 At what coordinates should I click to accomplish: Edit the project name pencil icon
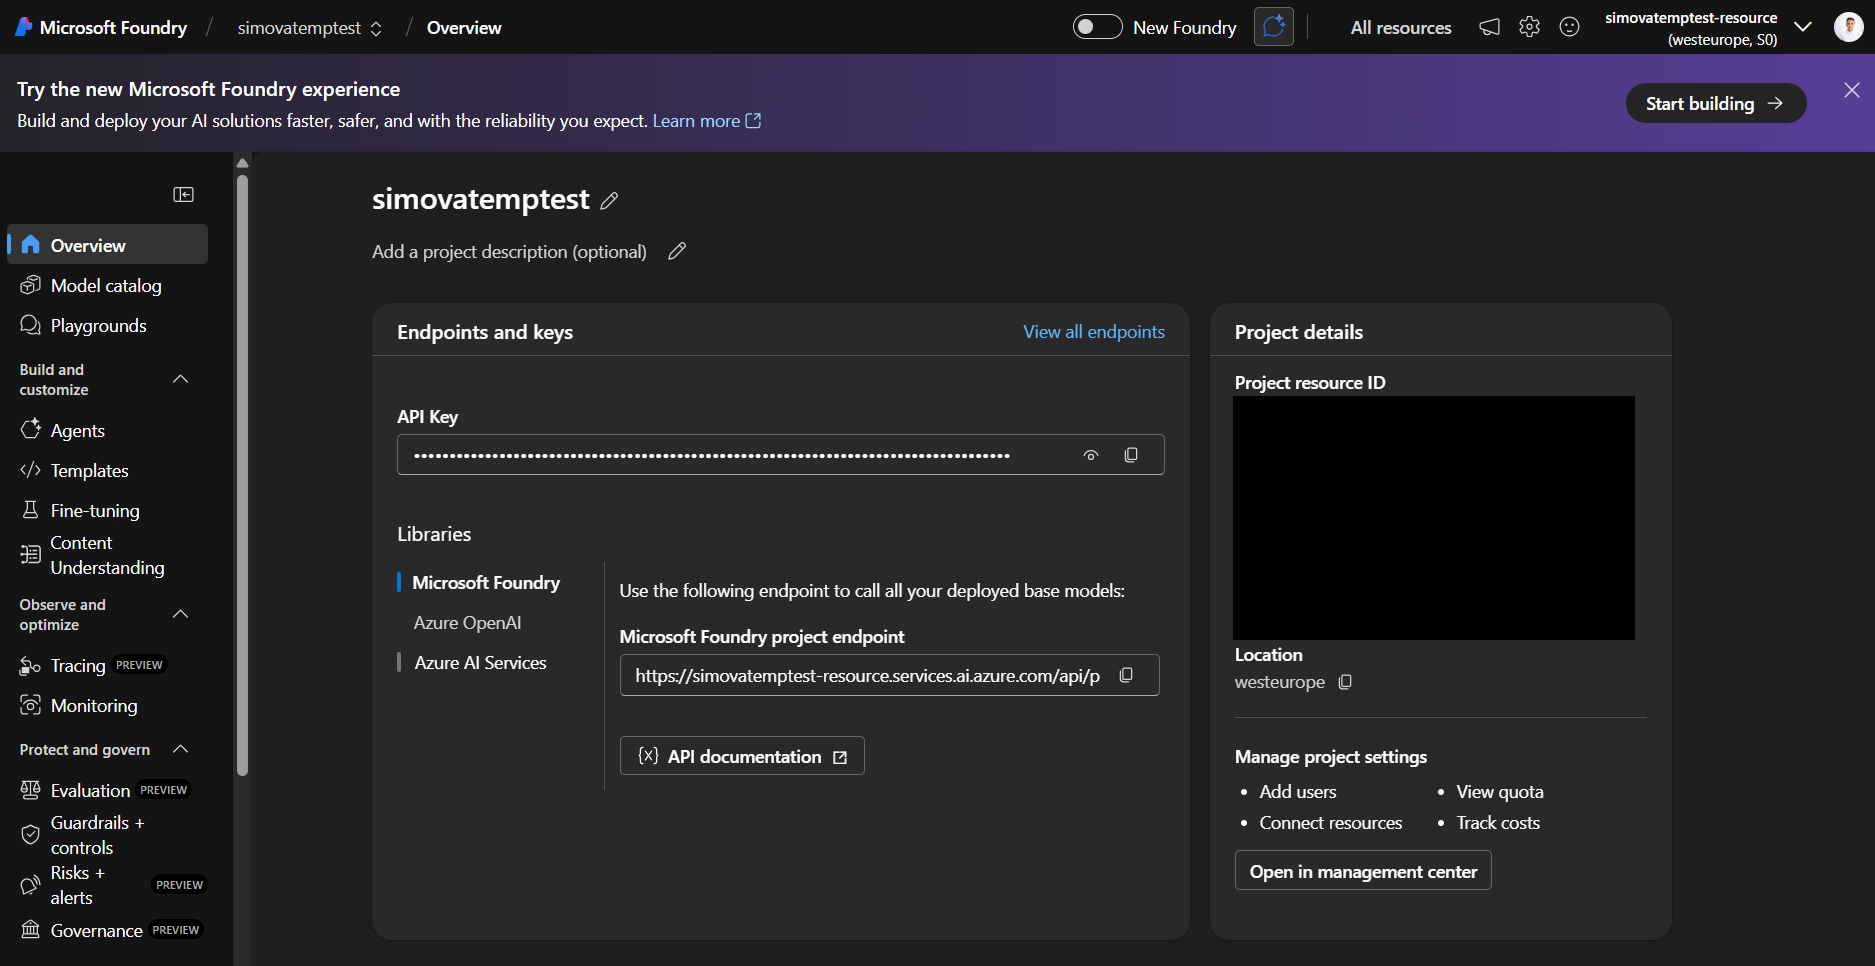click(609, 201)
